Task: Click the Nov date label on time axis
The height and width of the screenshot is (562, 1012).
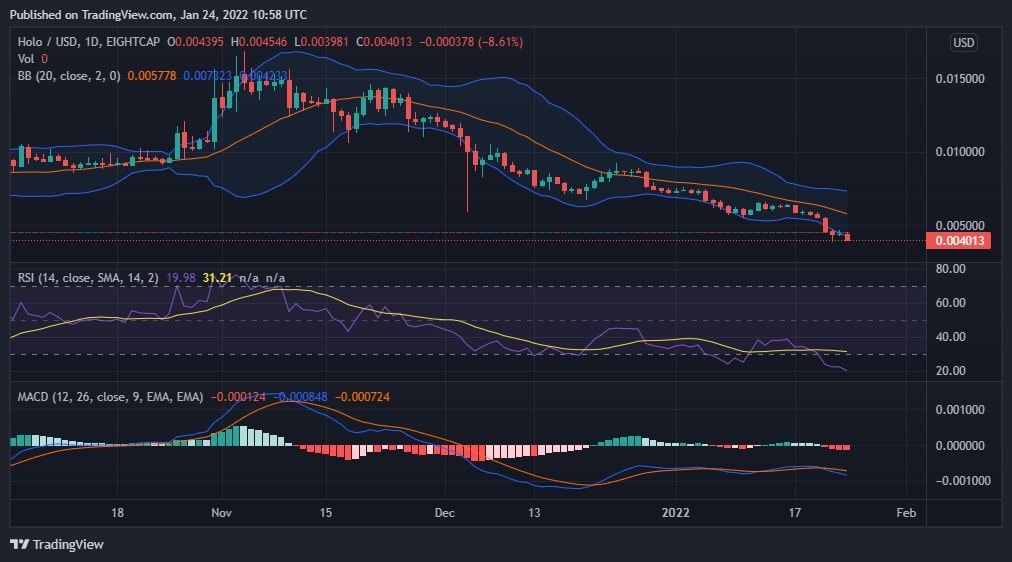Action: coord(221,513)
